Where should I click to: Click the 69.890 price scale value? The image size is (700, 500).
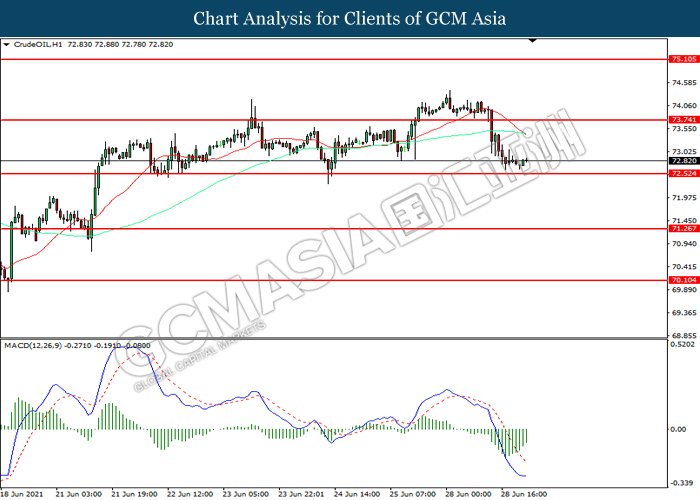684,290
